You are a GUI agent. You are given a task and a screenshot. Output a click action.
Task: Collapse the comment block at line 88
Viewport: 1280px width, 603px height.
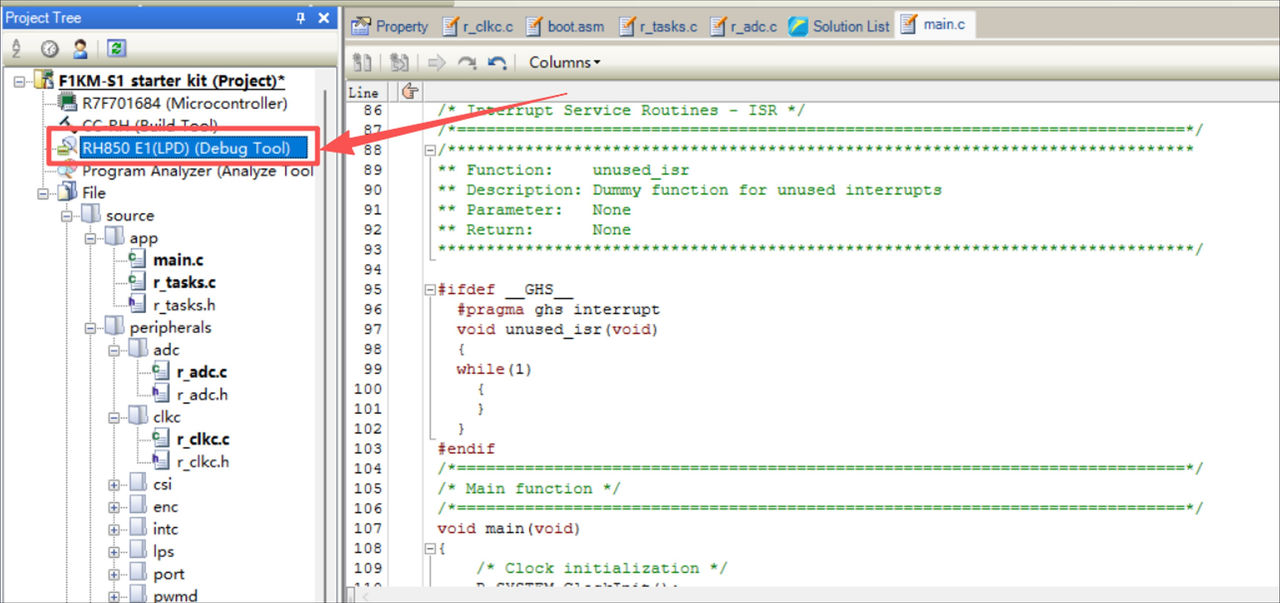(x=430, y=150)
